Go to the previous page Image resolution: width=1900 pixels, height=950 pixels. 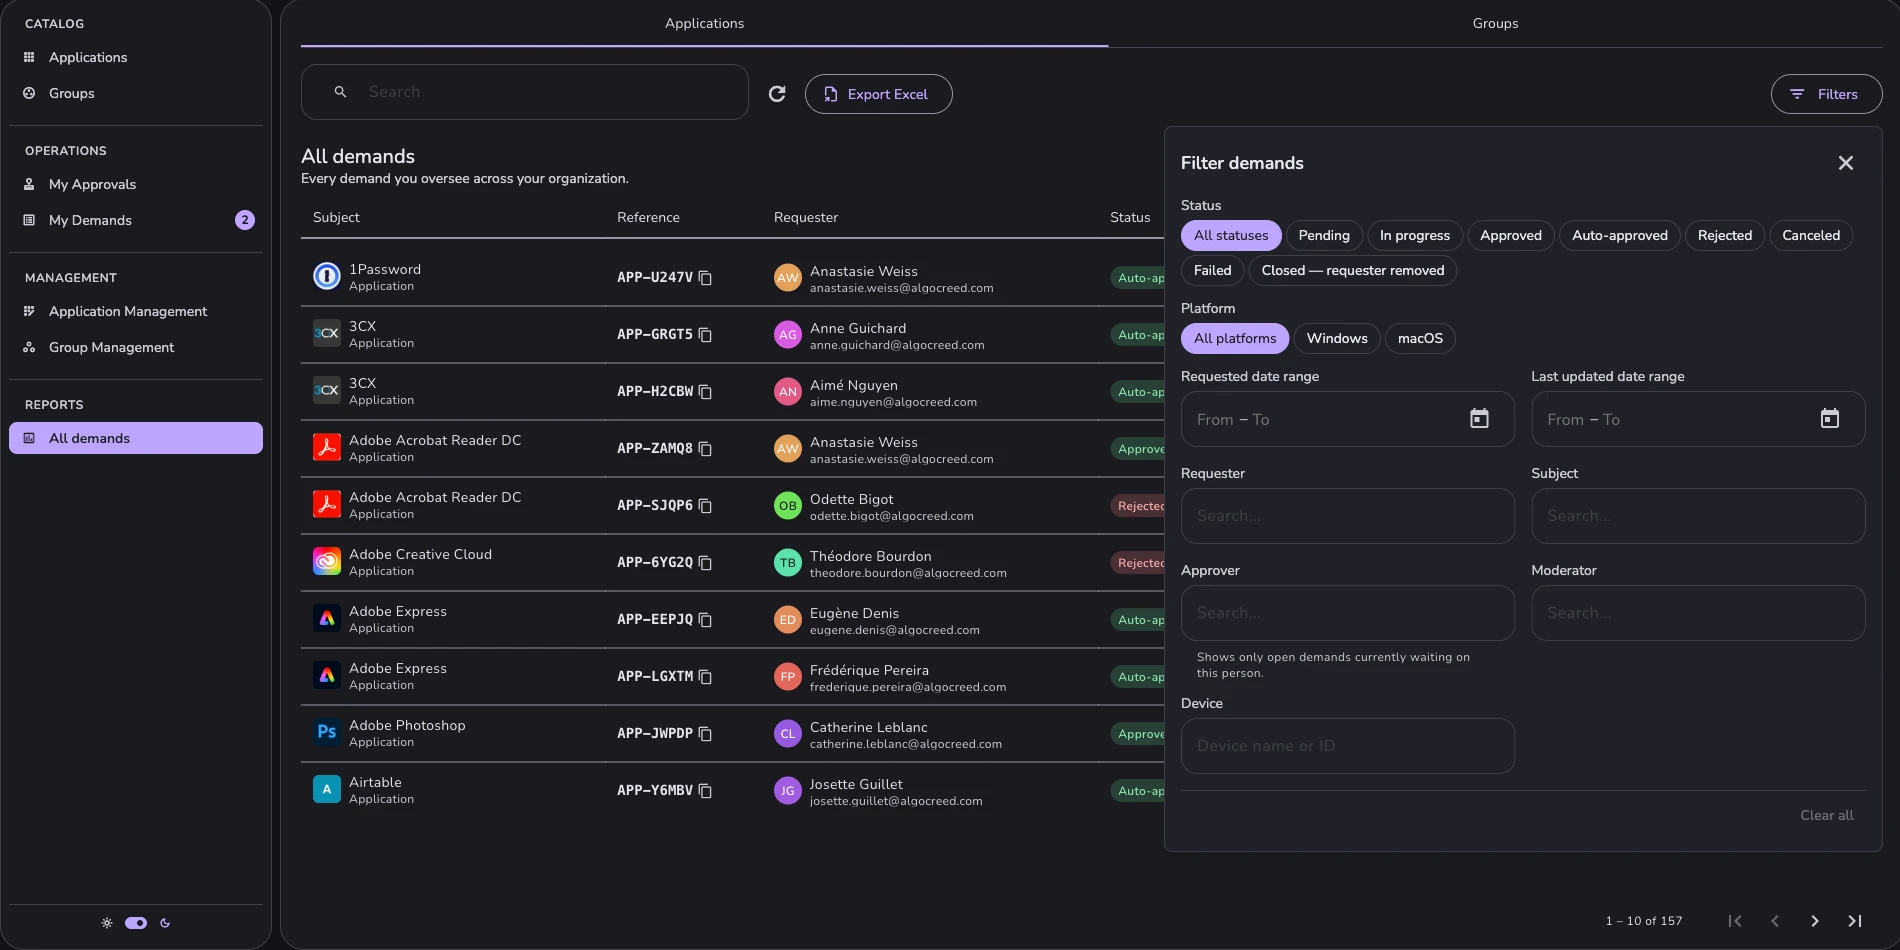pos(1775,921)
